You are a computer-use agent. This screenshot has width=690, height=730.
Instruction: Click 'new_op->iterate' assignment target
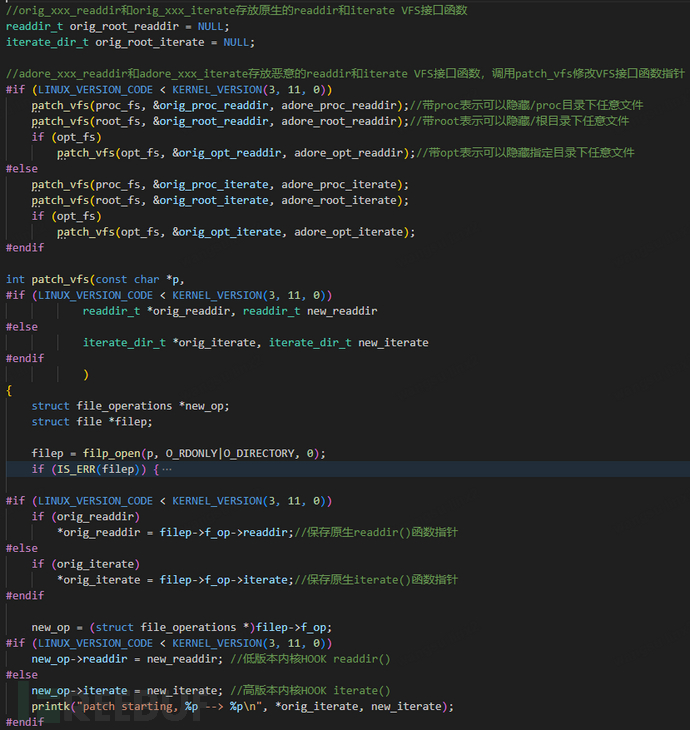(x=78, y=690)
